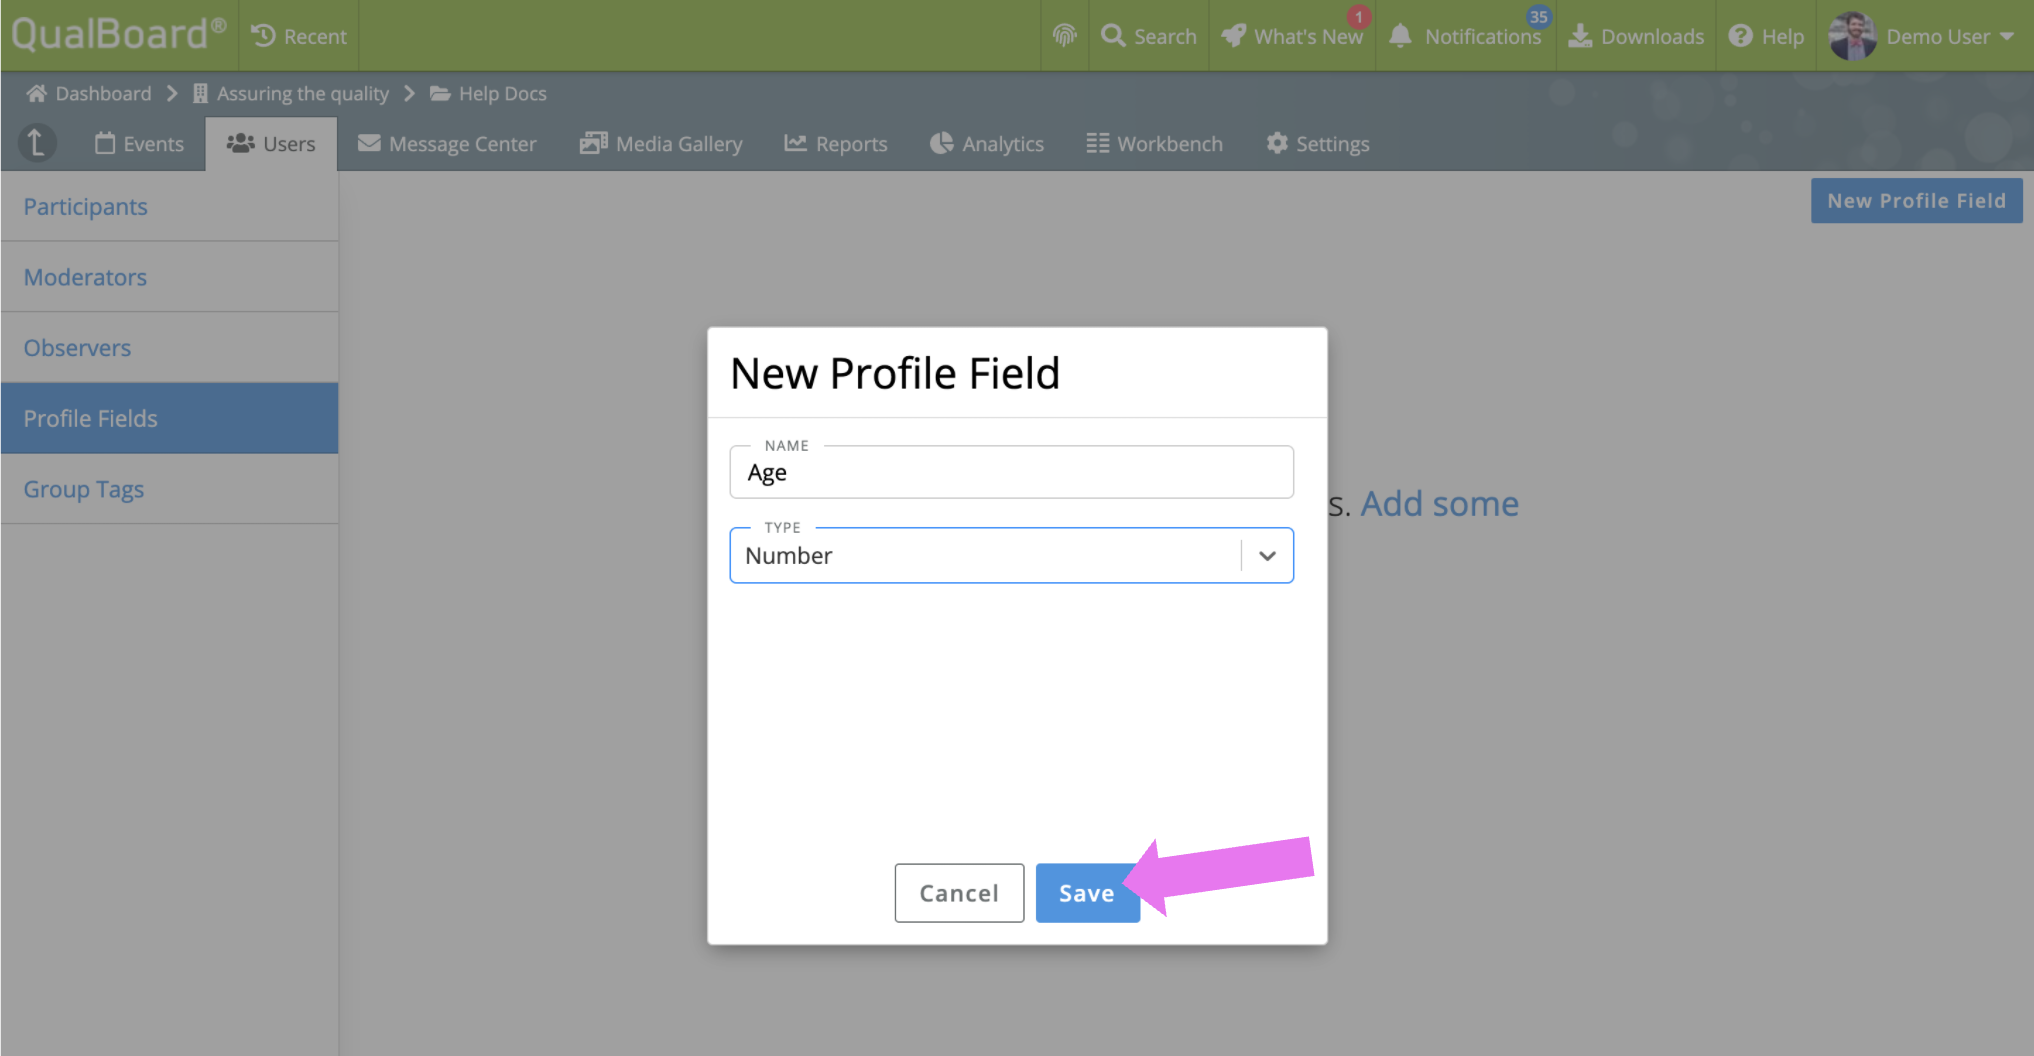Switch to the Message Center tab

point(447,144)
